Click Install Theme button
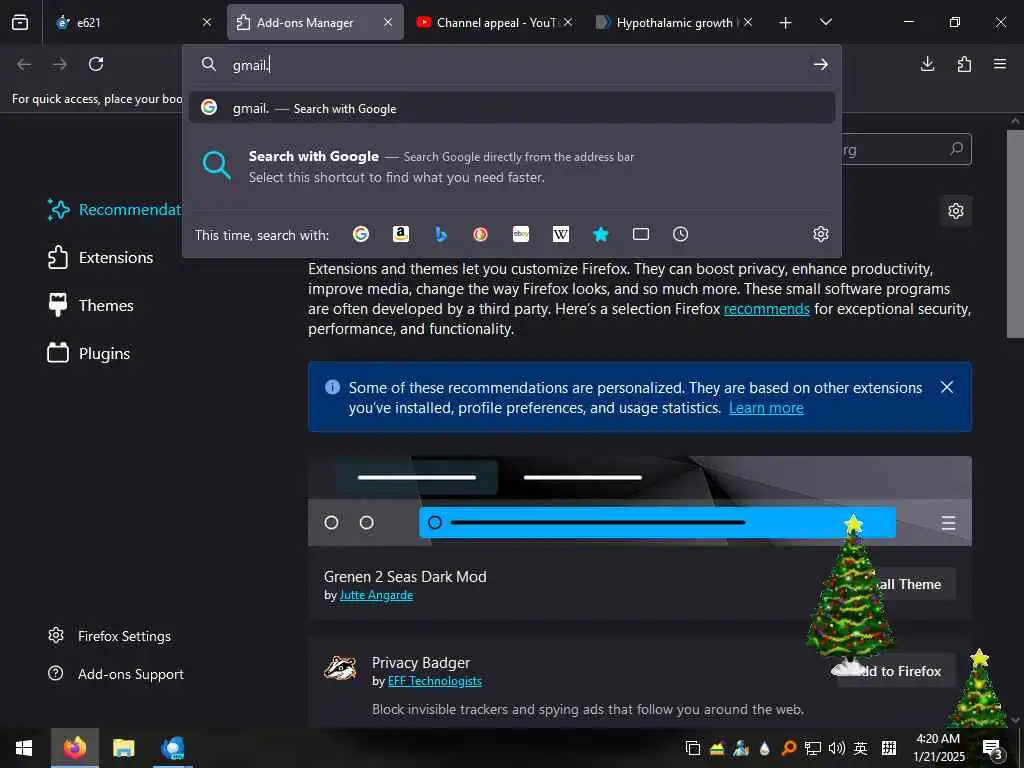1024x768 pixels. coord(913,584)
